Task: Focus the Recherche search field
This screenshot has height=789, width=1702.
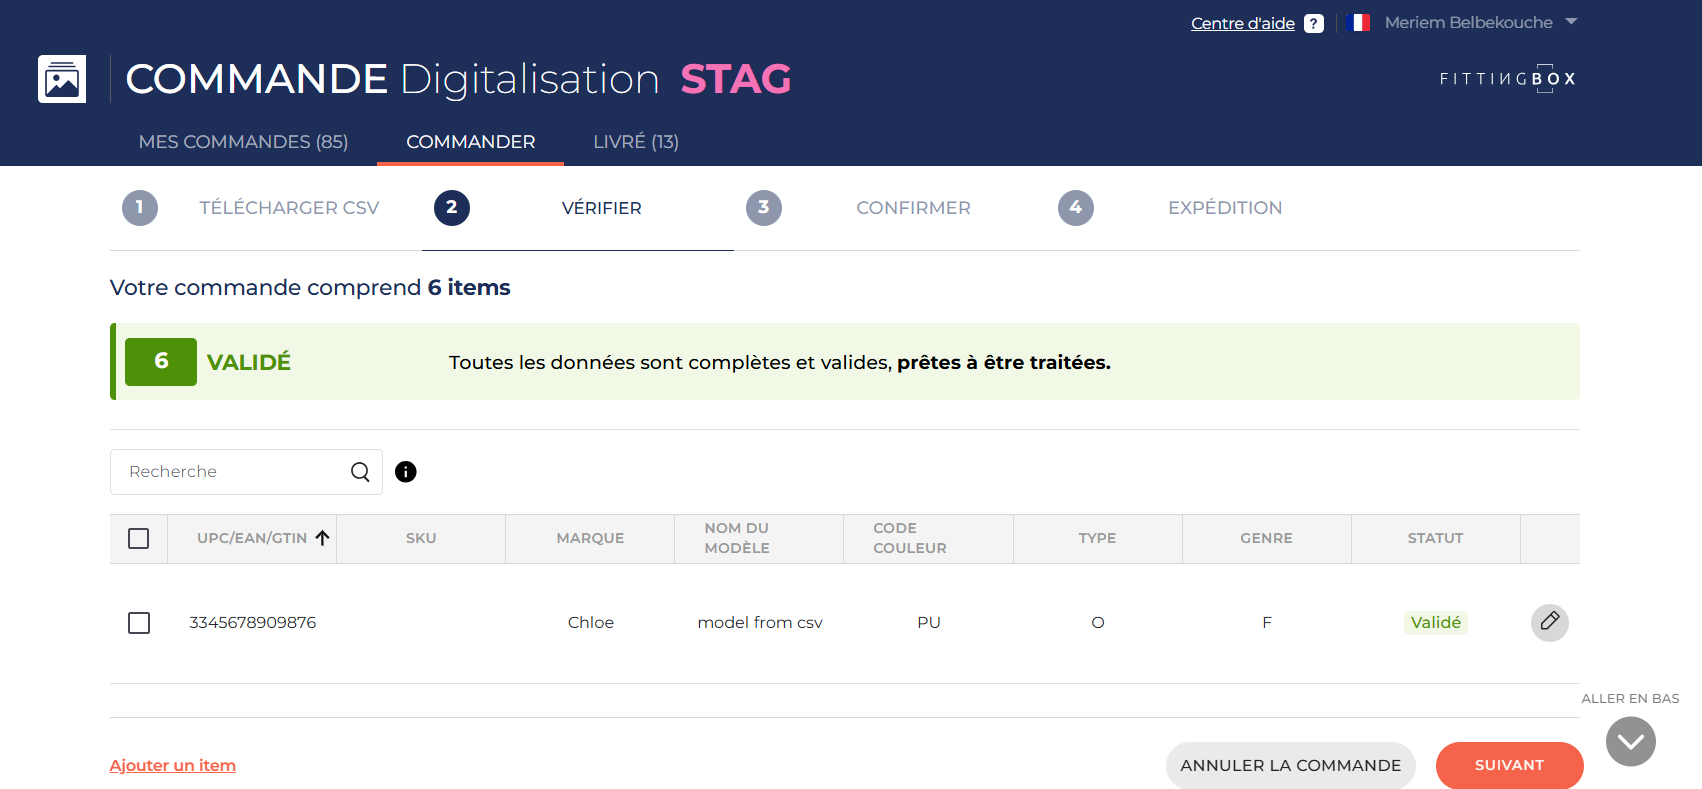Action: pos(235,472)
